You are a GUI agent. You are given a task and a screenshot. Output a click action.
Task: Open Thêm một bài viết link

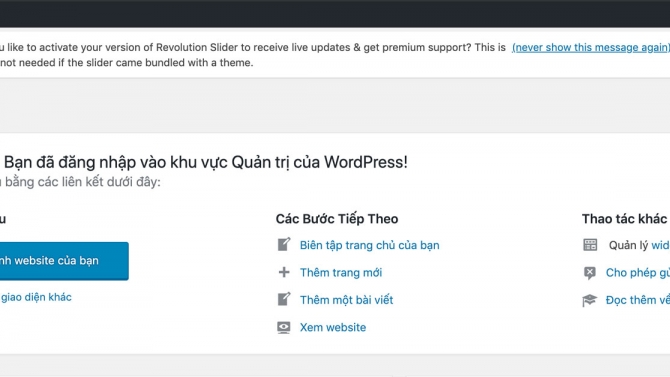(x=346, y=300)
